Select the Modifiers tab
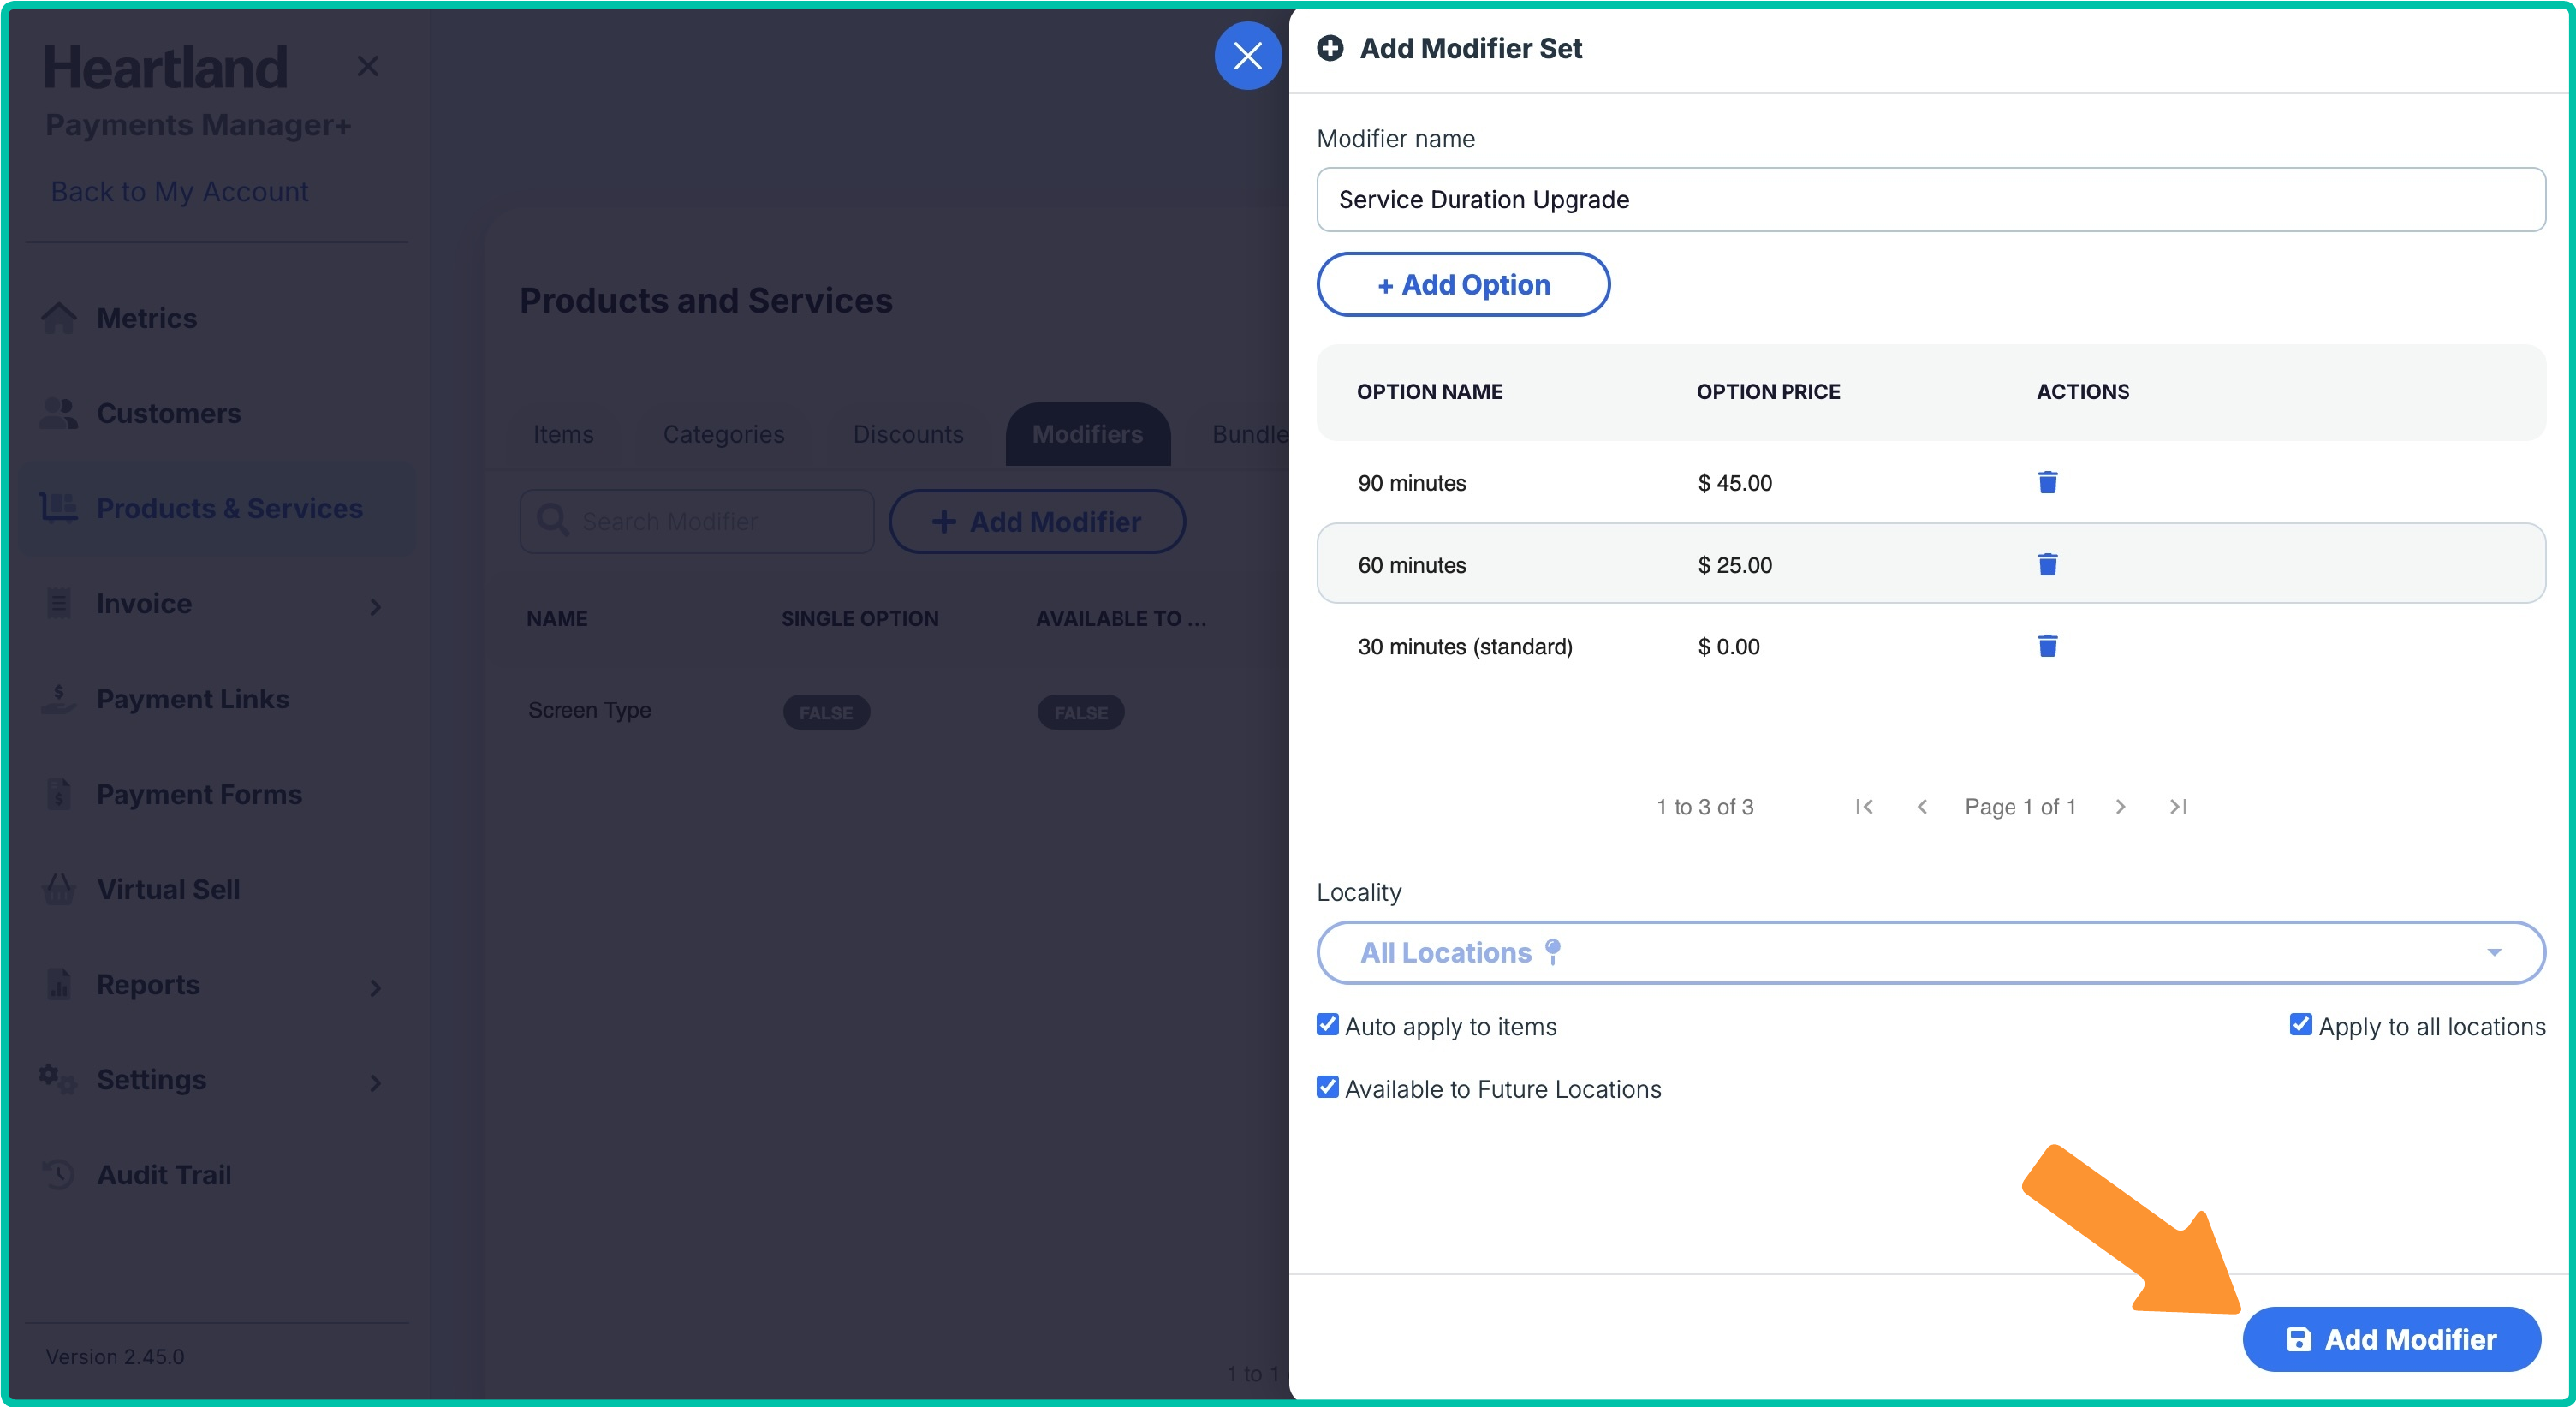Screen dimensions: 2576x1407 1087,435
